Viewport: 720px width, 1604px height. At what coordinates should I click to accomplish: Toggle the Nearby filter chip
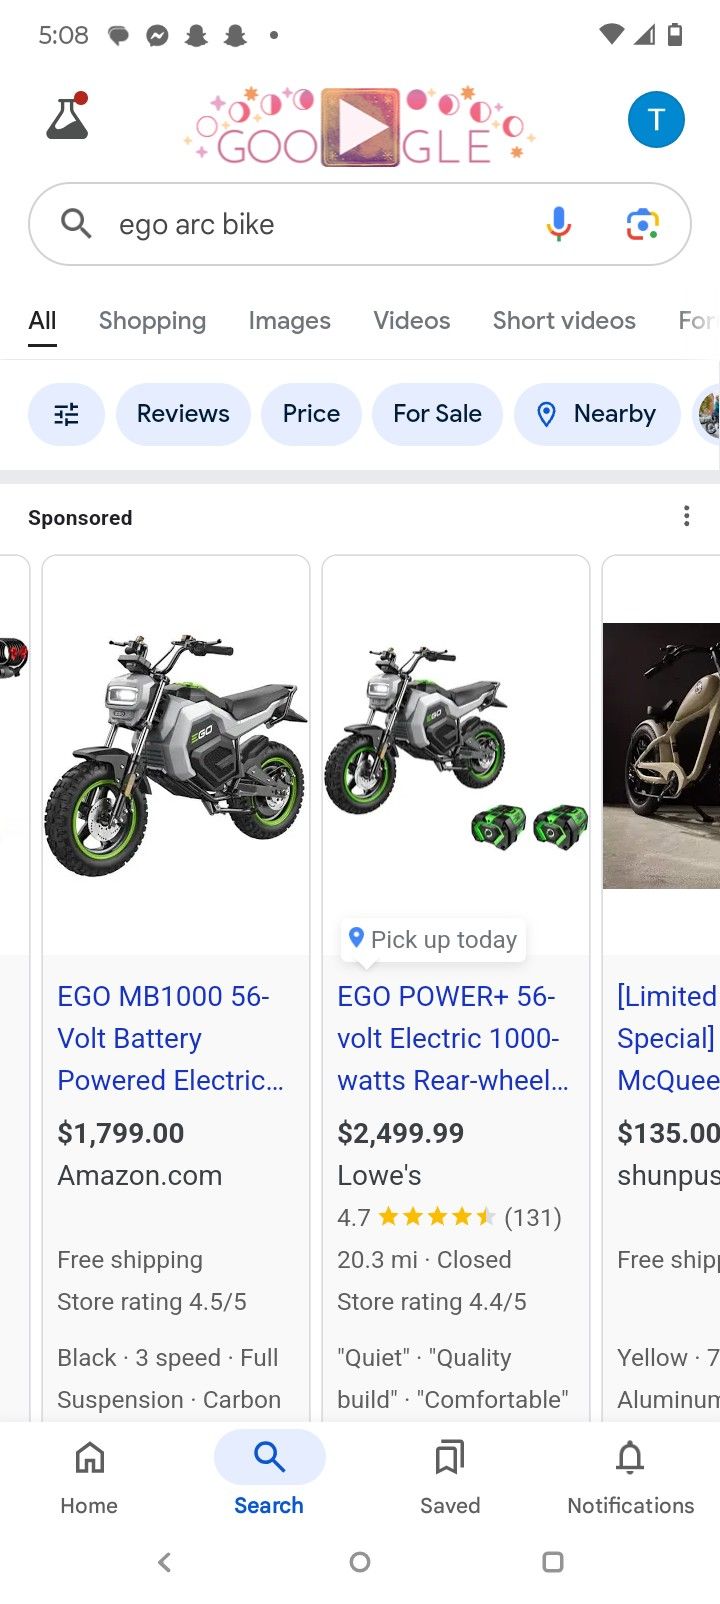coord(597,414)
